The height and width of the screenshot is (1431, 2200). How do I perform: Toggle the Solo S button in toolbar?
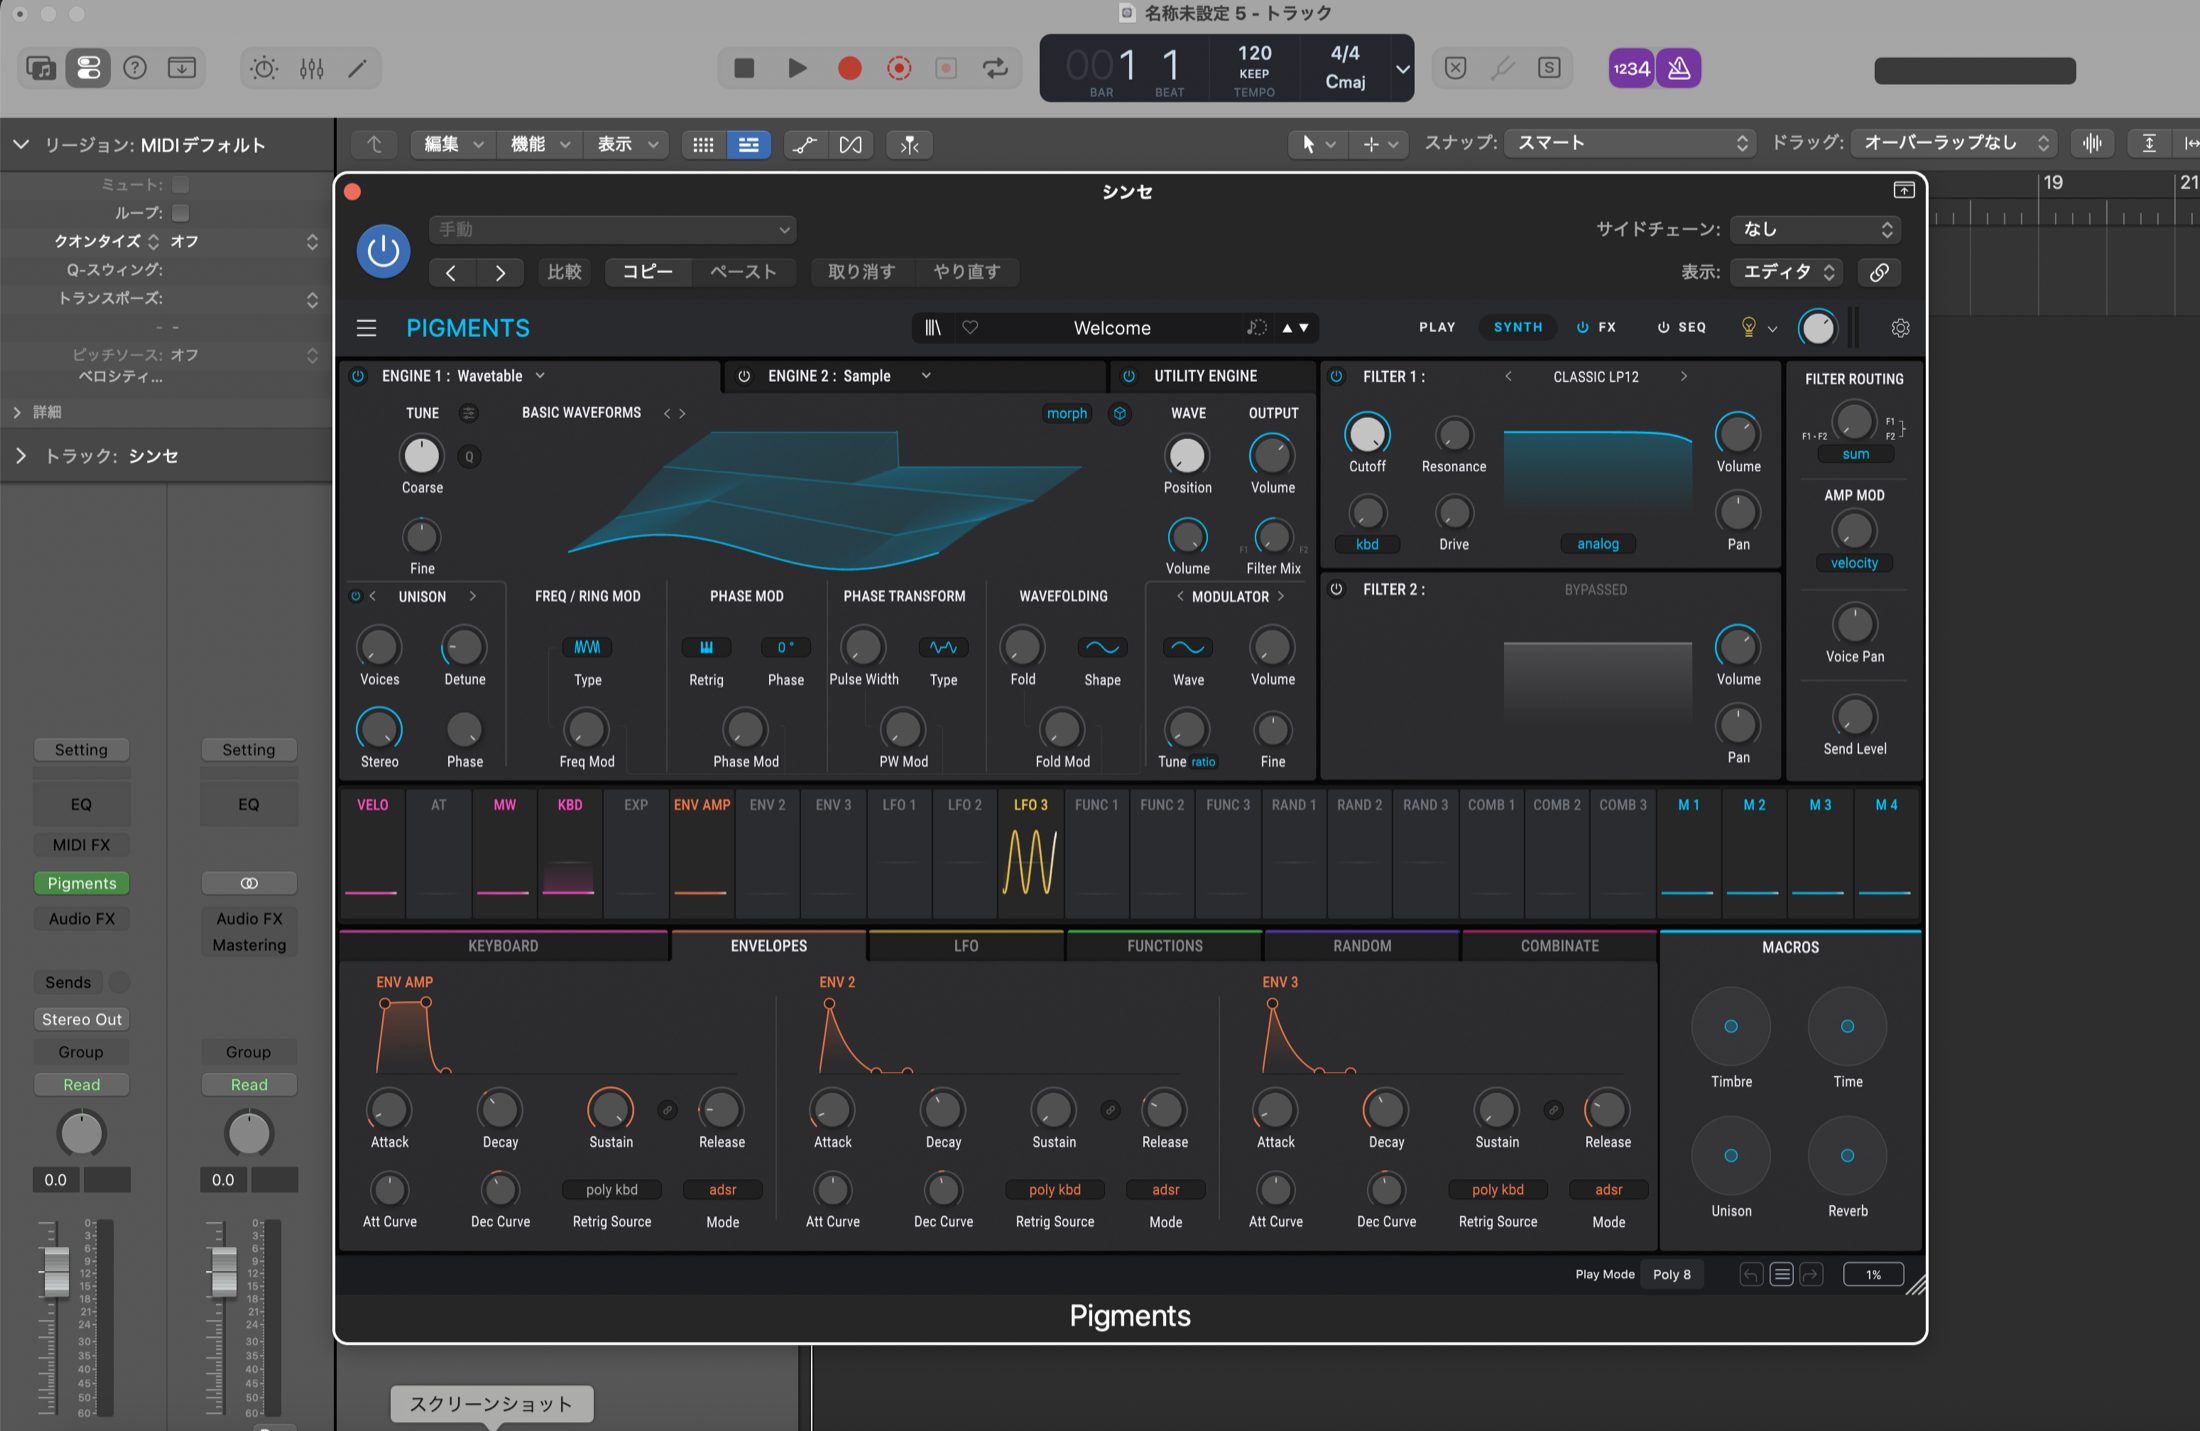pyautogui.click(x=1549, y=68)
